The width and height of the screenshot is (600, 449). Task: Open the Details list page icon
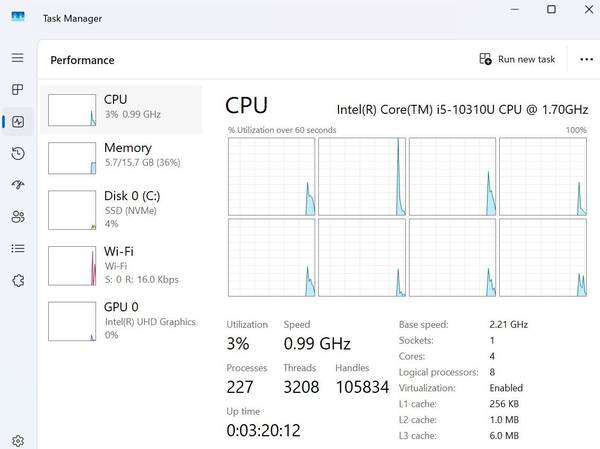[18, 249]
